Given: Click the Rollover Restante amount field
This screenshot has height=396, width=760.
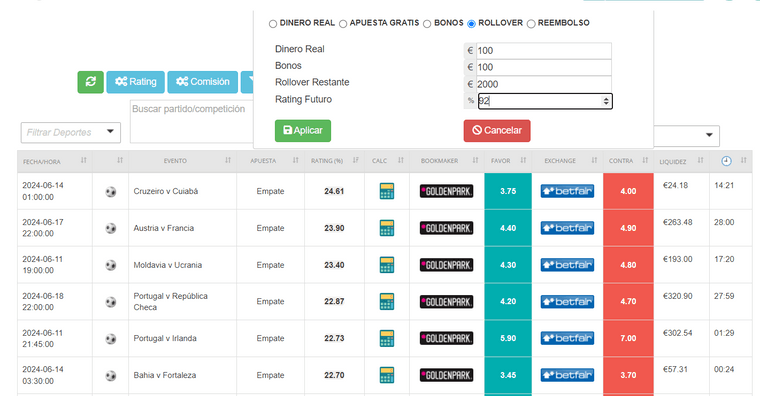Looking at the screenshot, I should click(543, 84).
